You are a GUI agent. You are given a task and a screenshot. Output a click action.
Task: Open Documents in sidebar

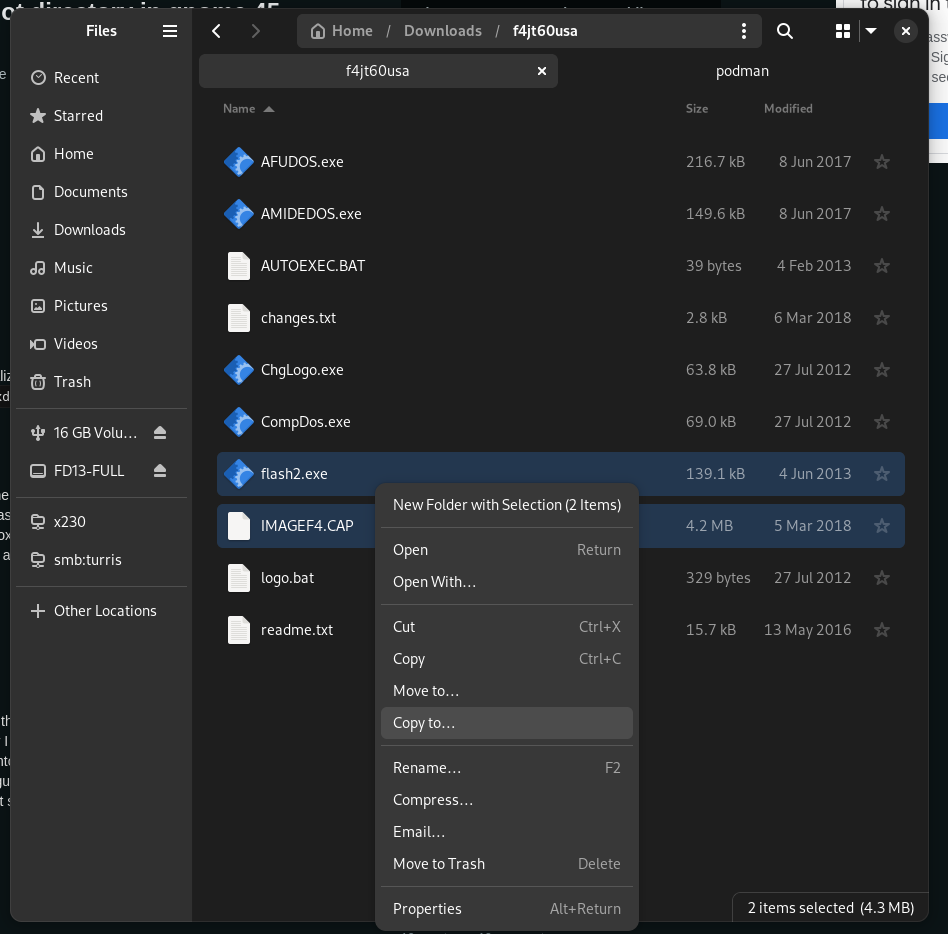point(101,192)
